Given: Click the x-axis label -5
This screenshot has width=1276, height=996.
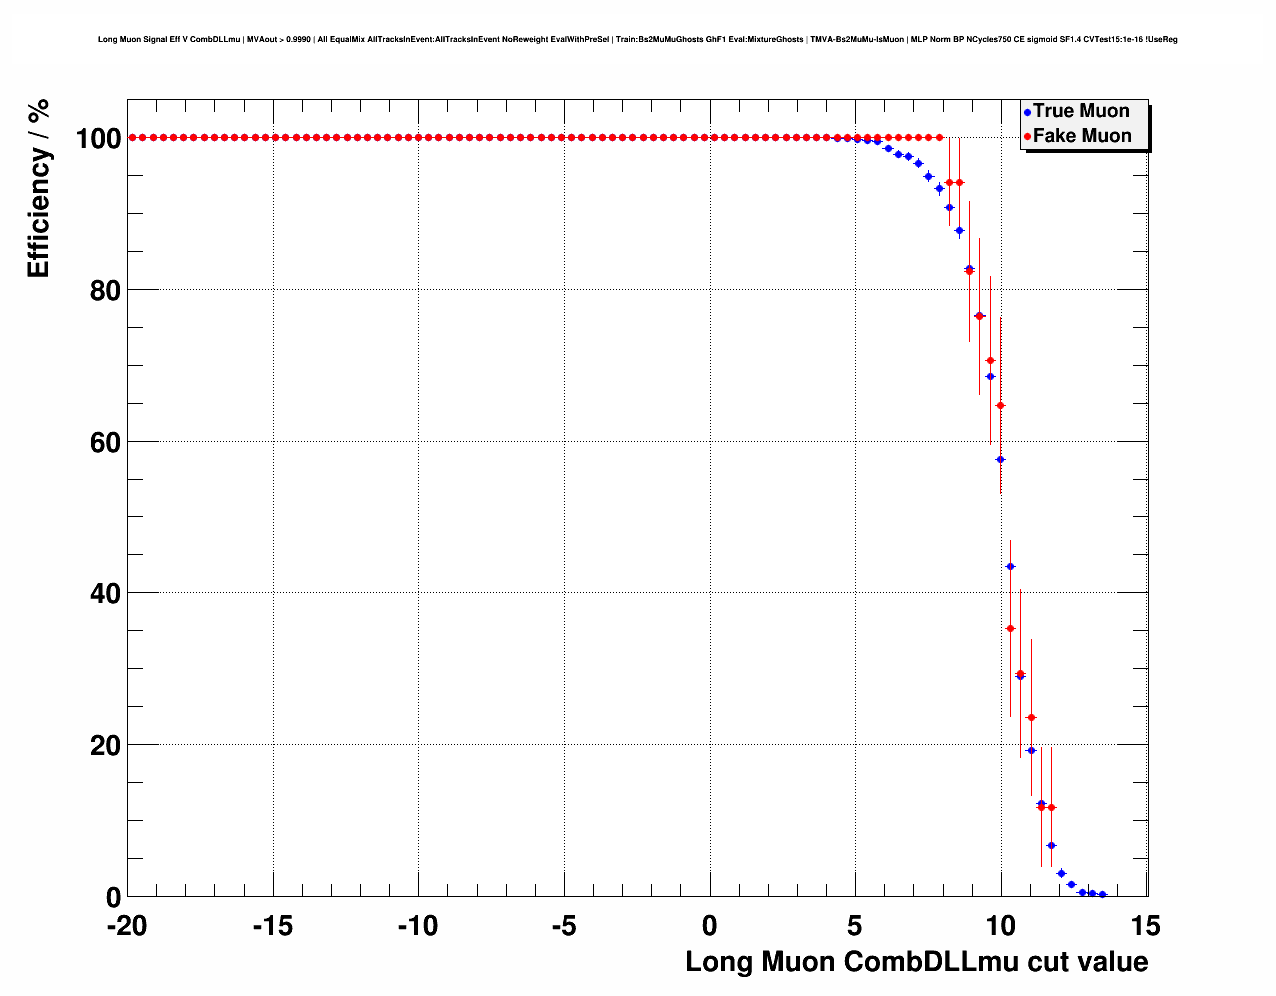Looking at the screenshot, I should [x=563, y=927].
